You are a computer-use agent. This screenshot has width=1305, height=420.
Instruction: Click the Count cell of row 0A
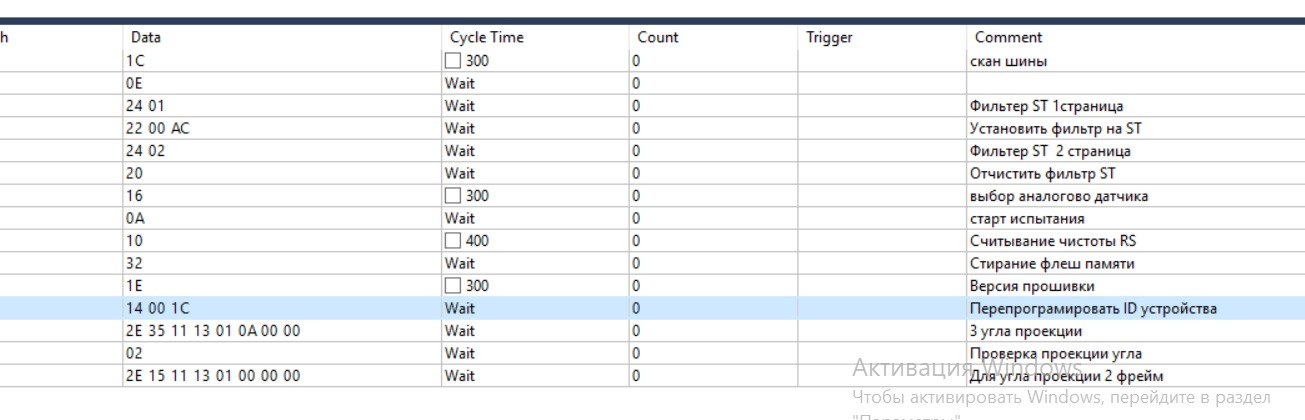712,219
